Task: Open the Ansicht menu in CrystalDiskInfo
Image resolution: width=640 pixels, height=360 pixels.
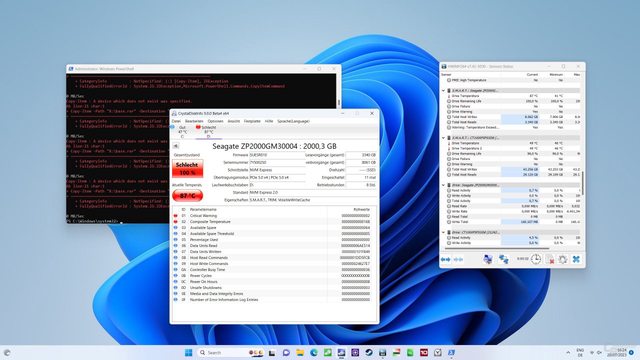Action: 233,121
